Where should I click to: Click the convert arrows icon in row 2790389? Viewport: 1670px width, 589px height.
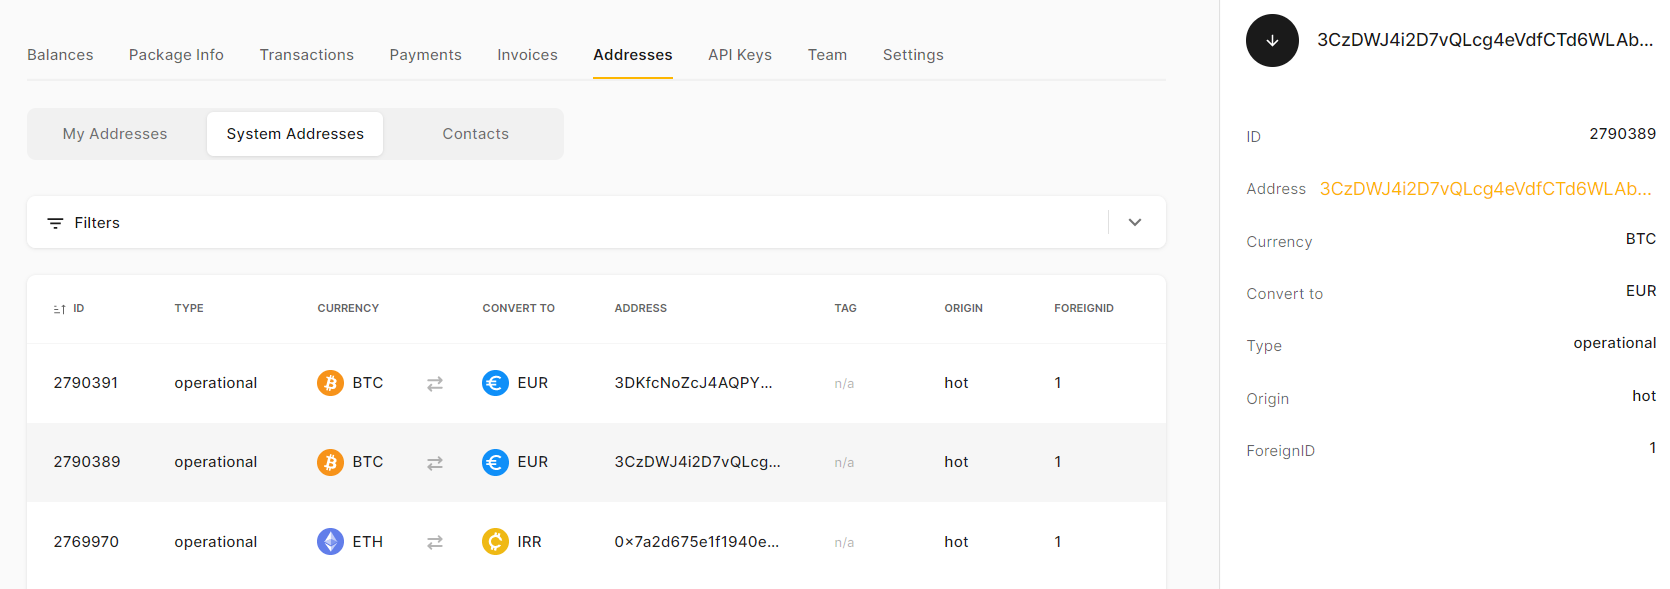pos(435,463)
